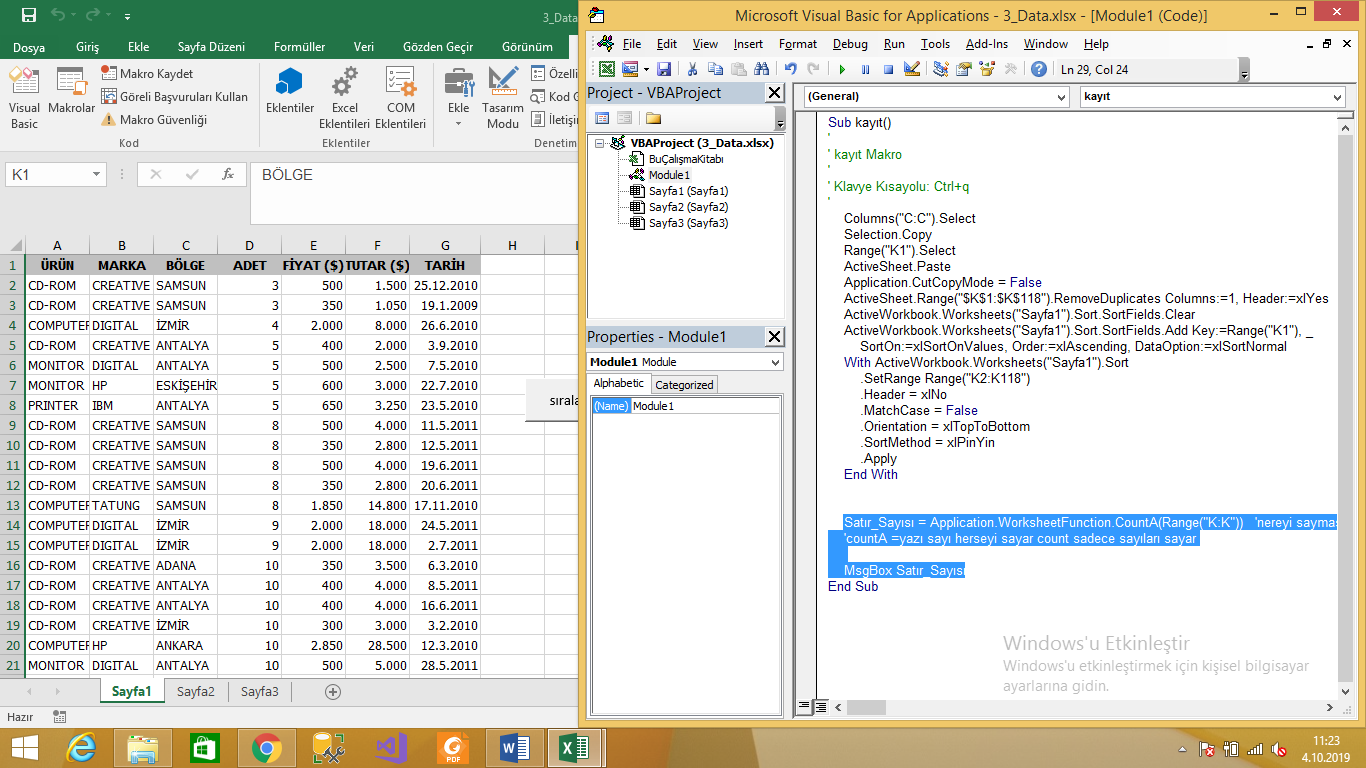Open Makro Güvenliği in Excel ribbon

click(153, 120)
